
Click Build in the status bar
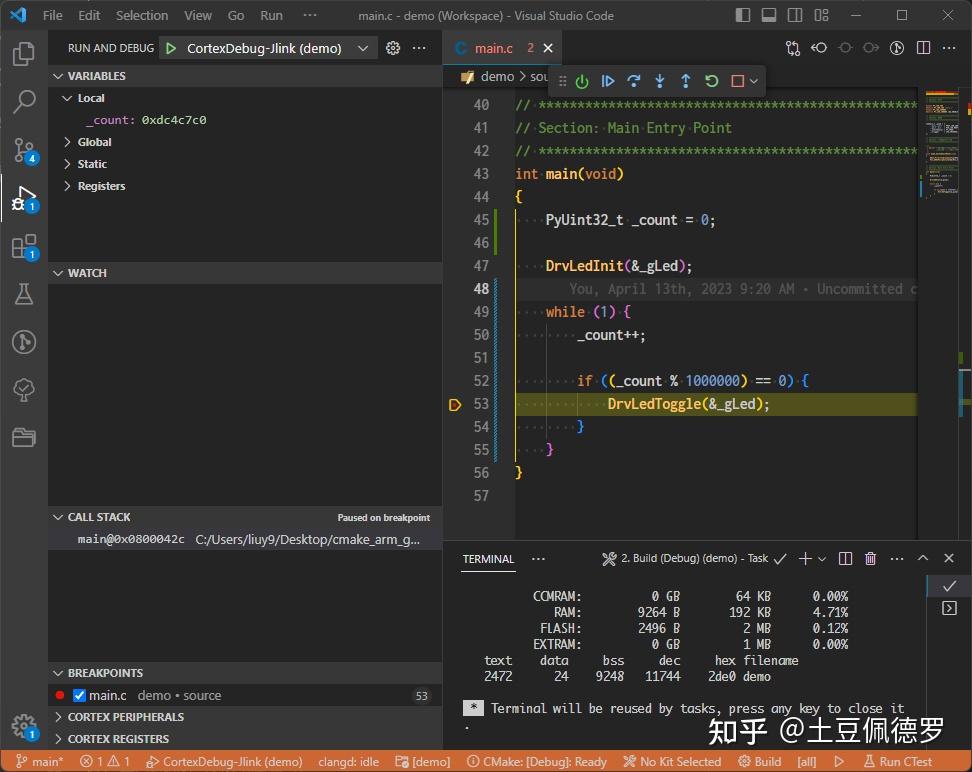(760, 761)
